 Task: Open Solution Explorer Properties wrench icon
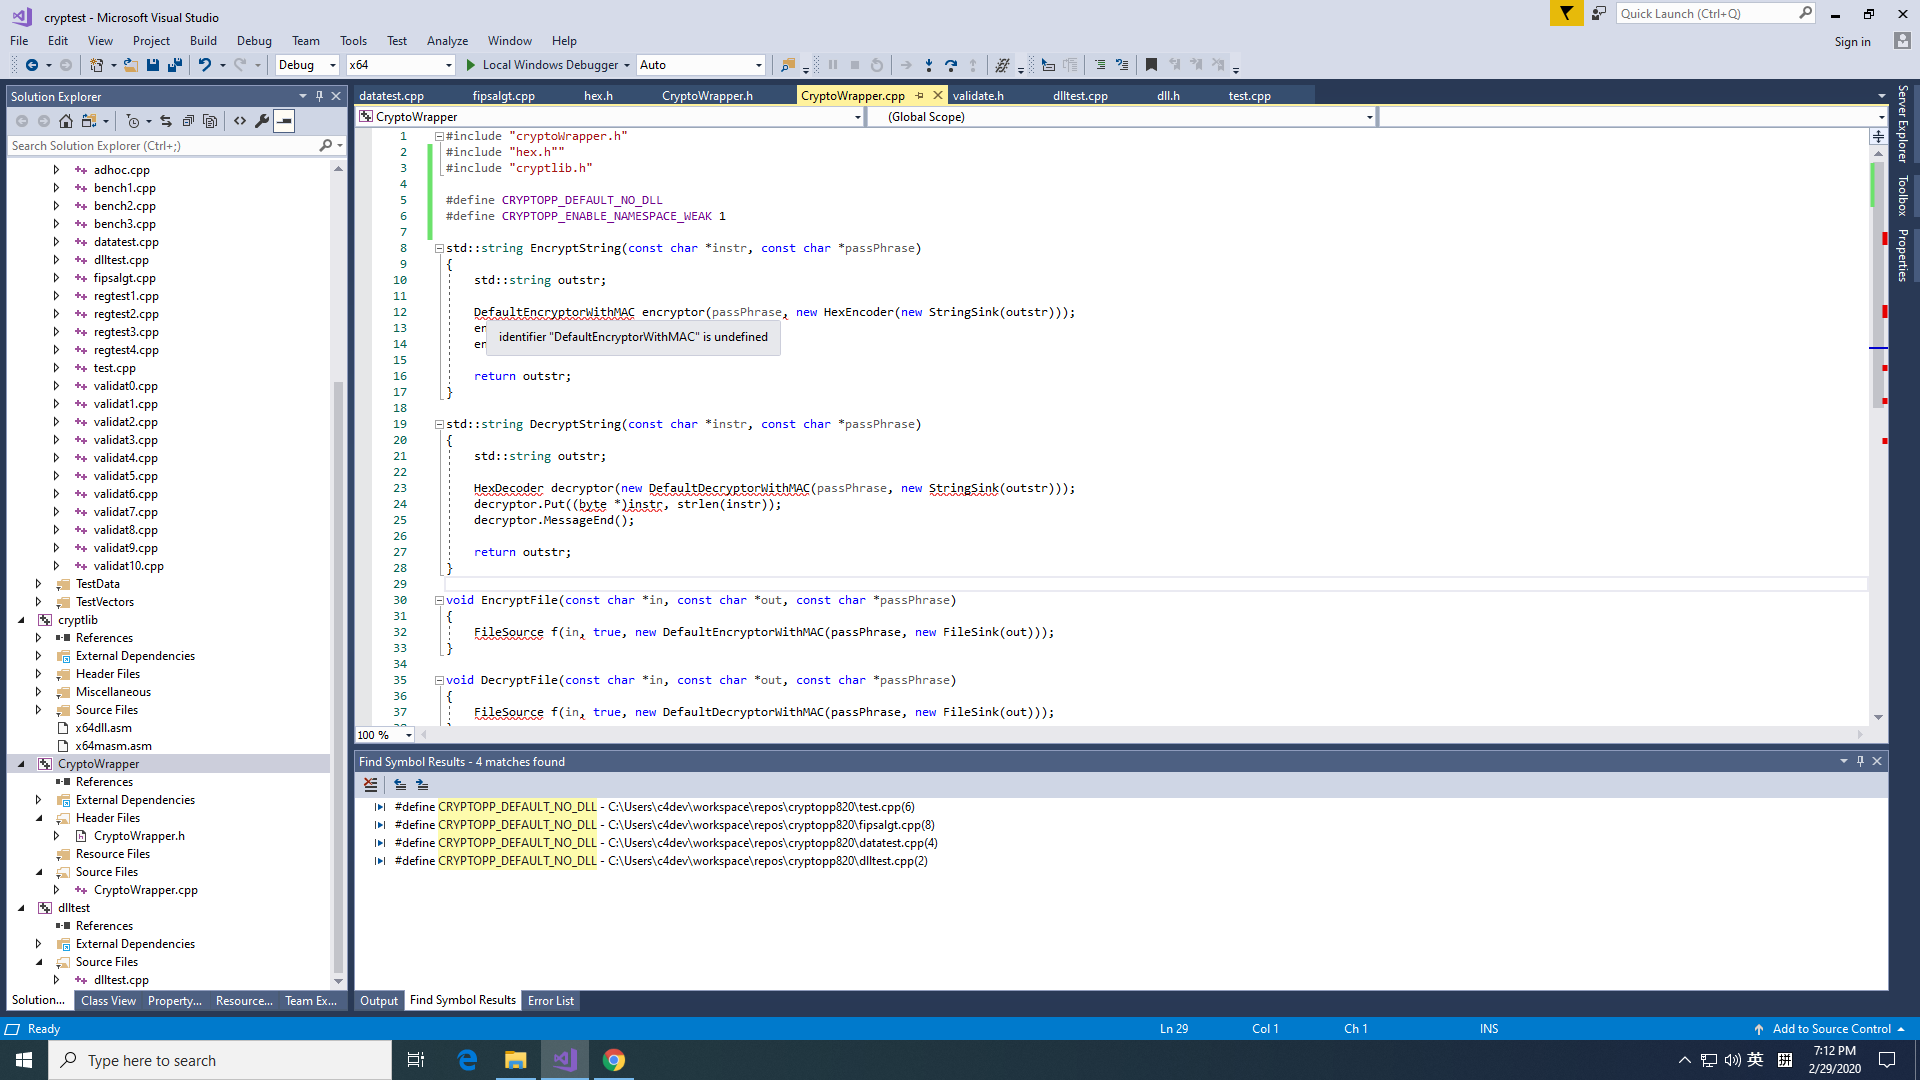pyautogui.click(x=262, y=121)
